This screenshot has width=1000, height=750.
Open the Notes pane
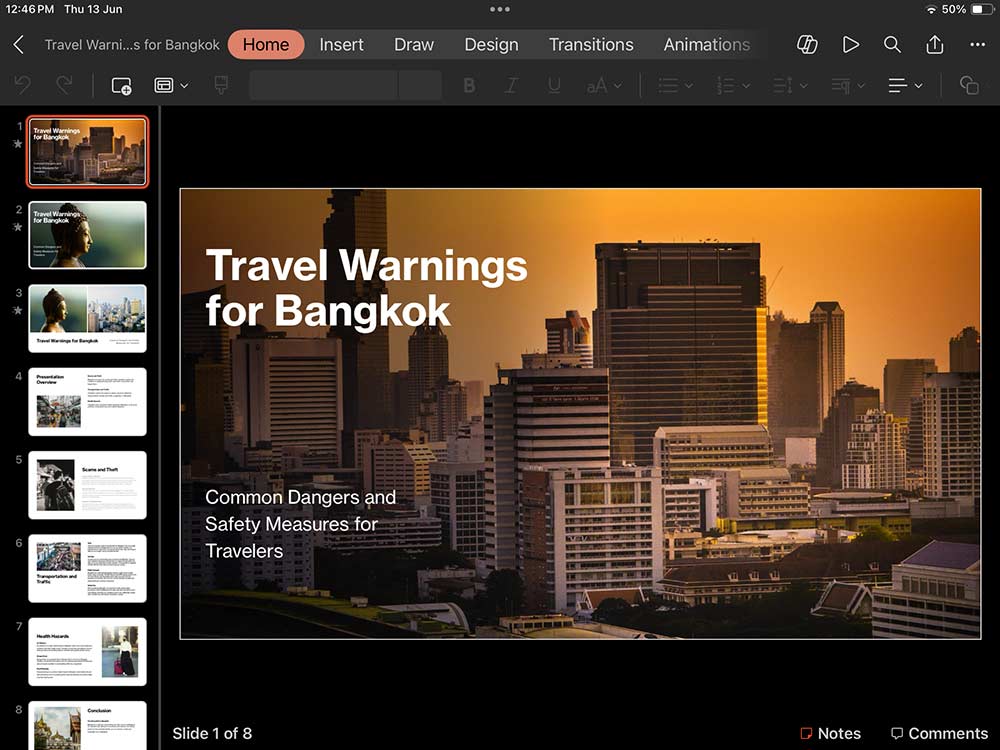tap(831, 733)
